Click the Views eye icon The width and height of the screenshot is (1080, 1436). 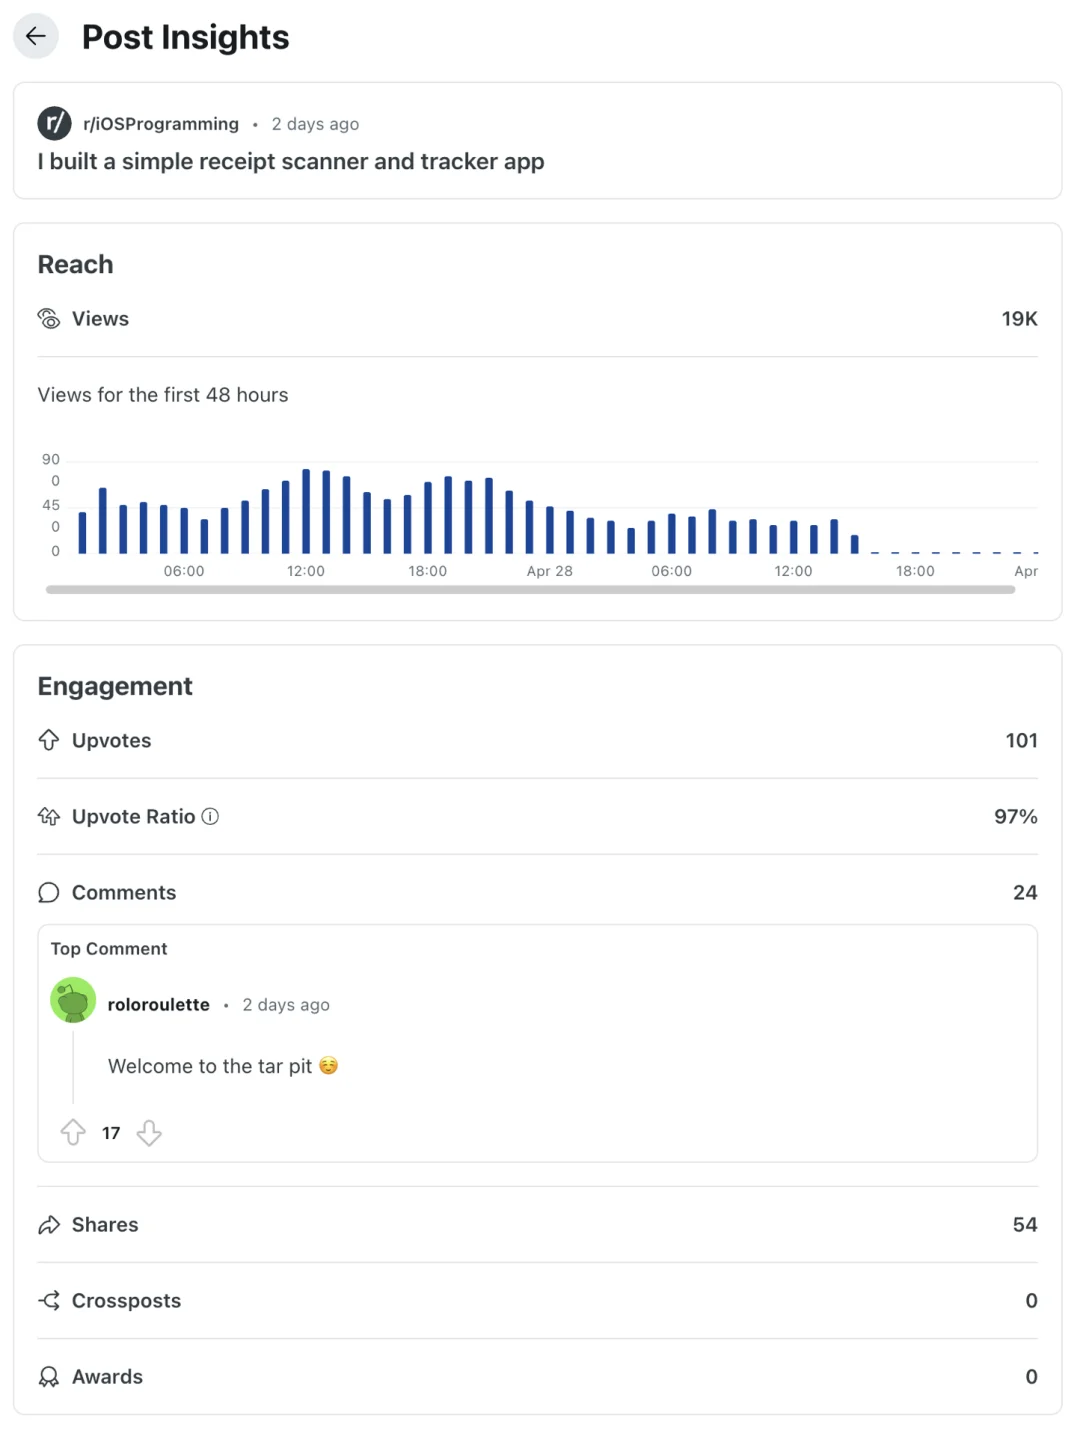point(49,319)
